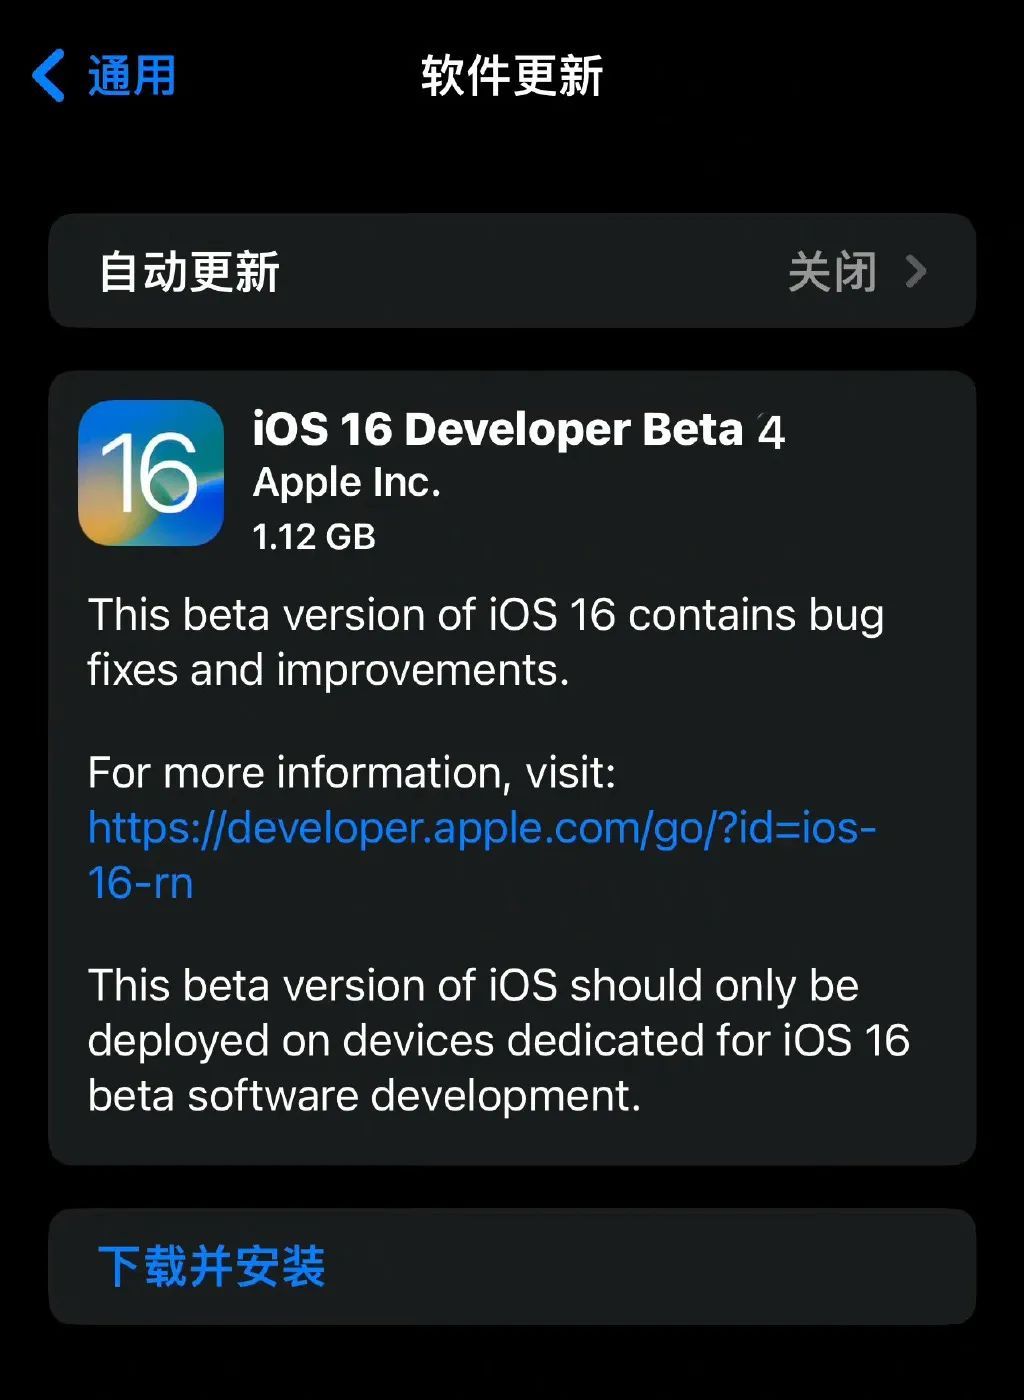This screenshot has height=1400, width=1024.
Task: Tap the 关闭 status next to 自动更新
Action: [832, 272]
